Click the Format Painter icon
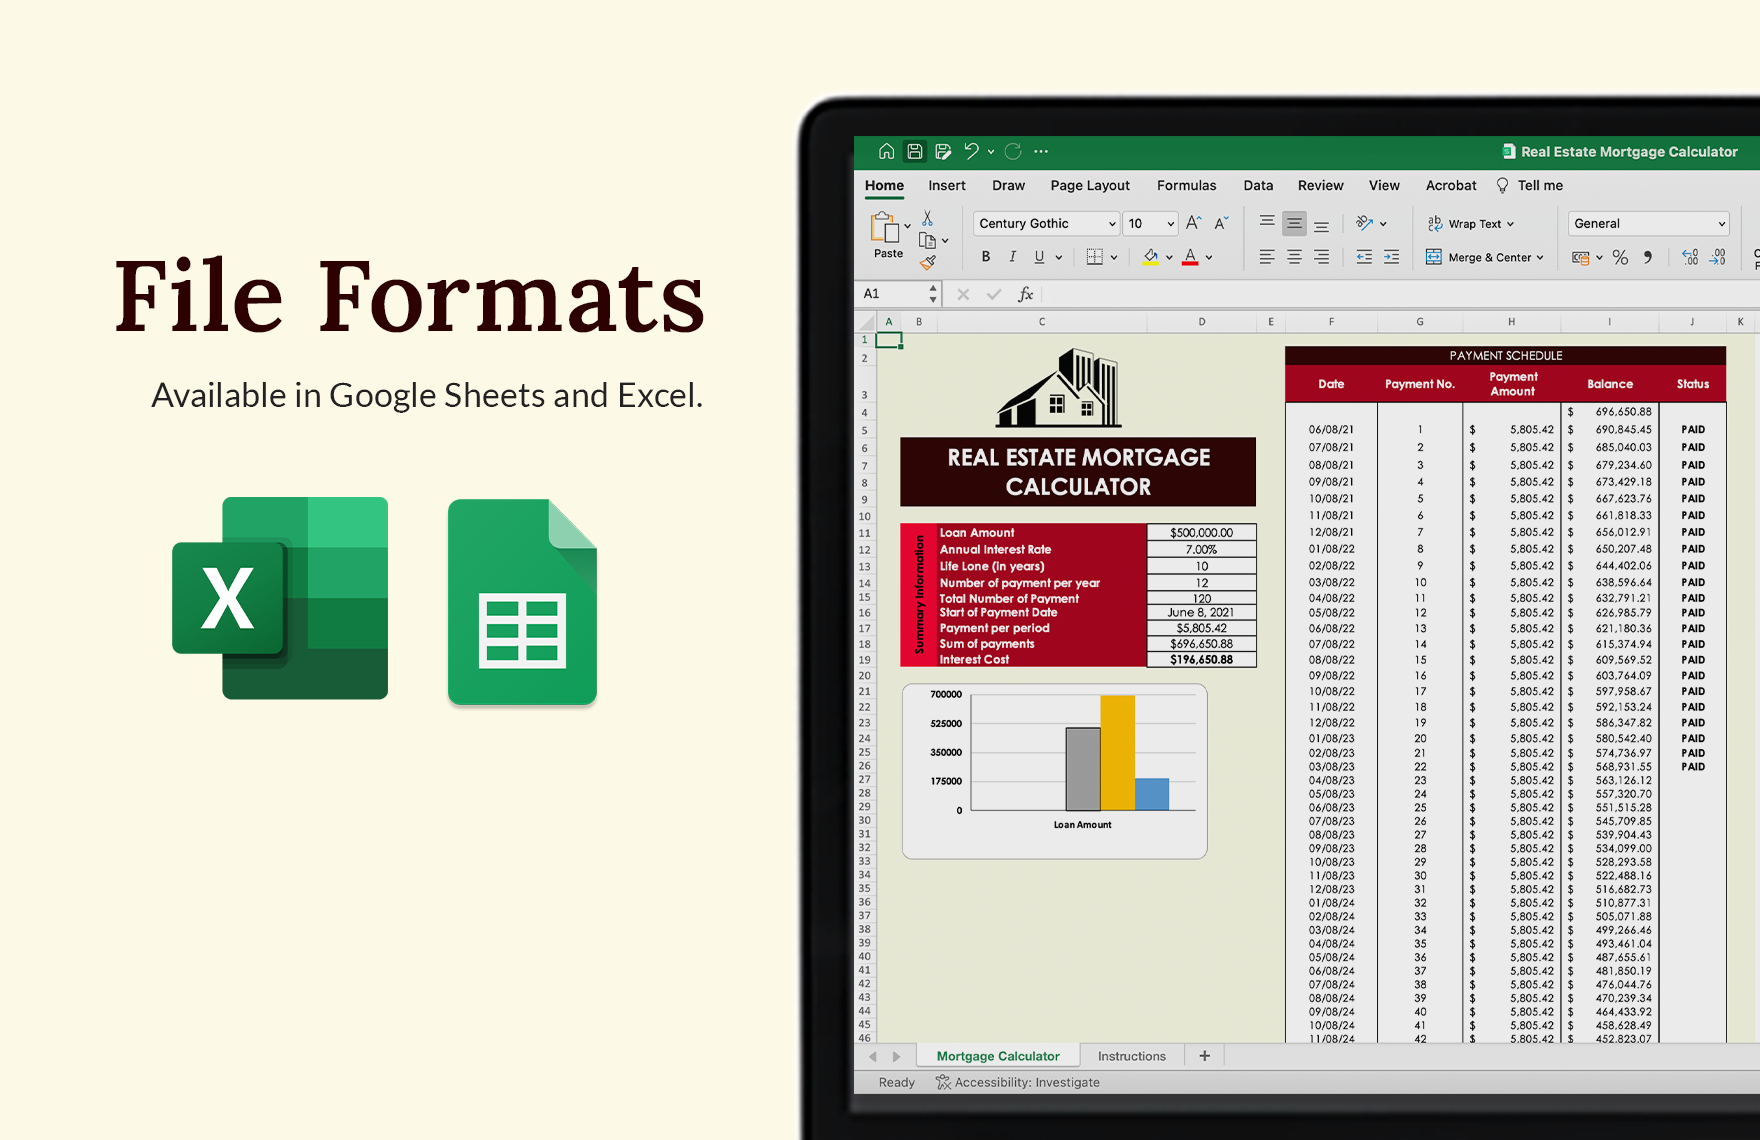This screenshot has width=1760, height=1140. click(x=927, y=263)
